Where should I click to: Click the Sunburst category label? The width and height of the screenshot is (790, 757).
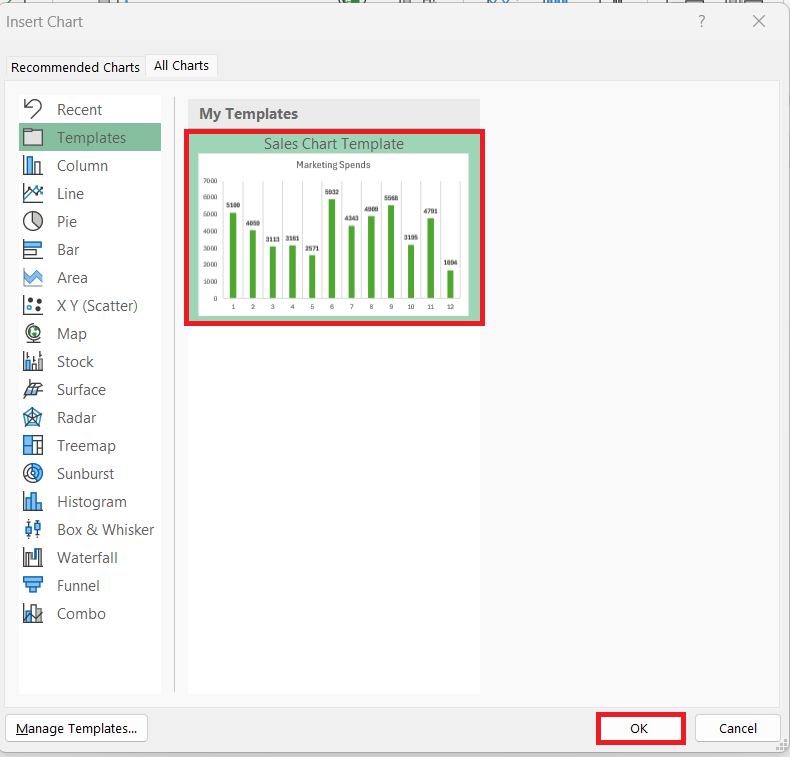(85, 474)
